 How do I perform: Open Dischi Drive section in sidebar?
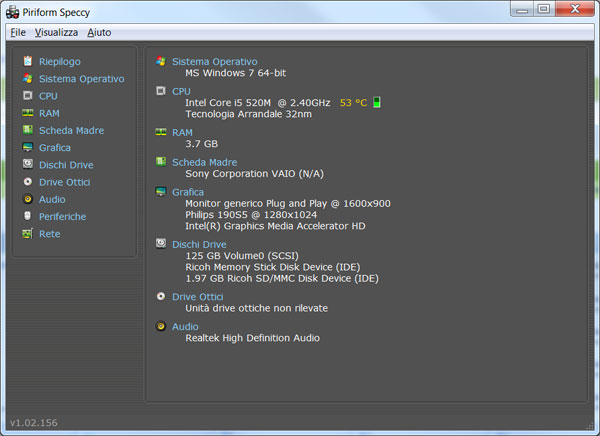[66, 165]
